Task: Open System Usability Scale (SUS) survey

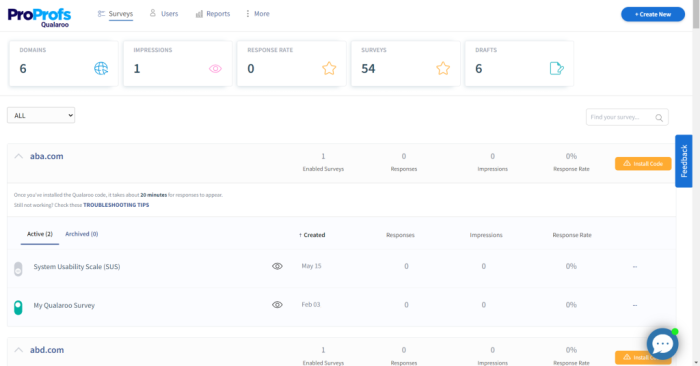Action: 77,266
